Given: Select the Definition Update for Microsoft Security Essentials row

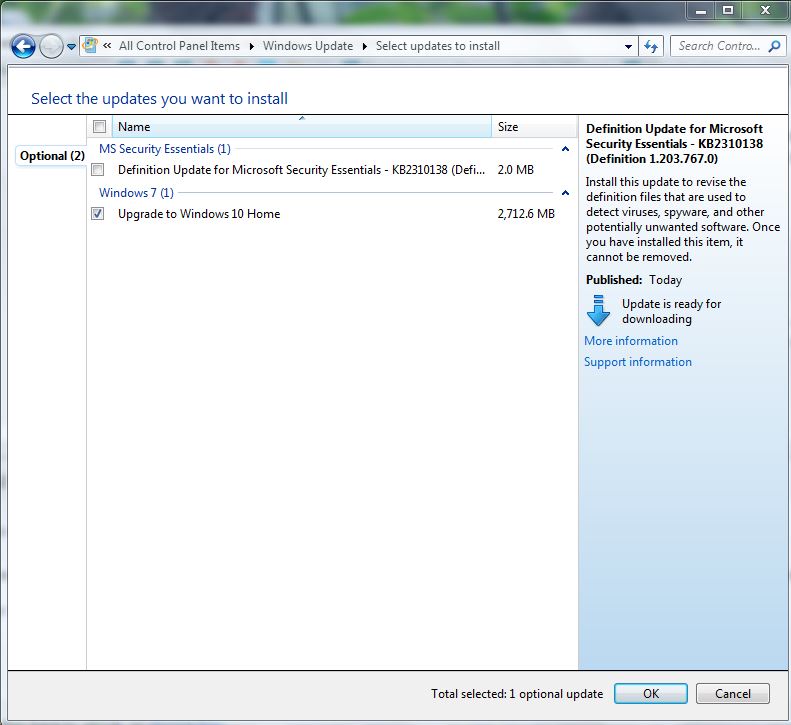Looking at the screenshot, I should tap(325, 170).
